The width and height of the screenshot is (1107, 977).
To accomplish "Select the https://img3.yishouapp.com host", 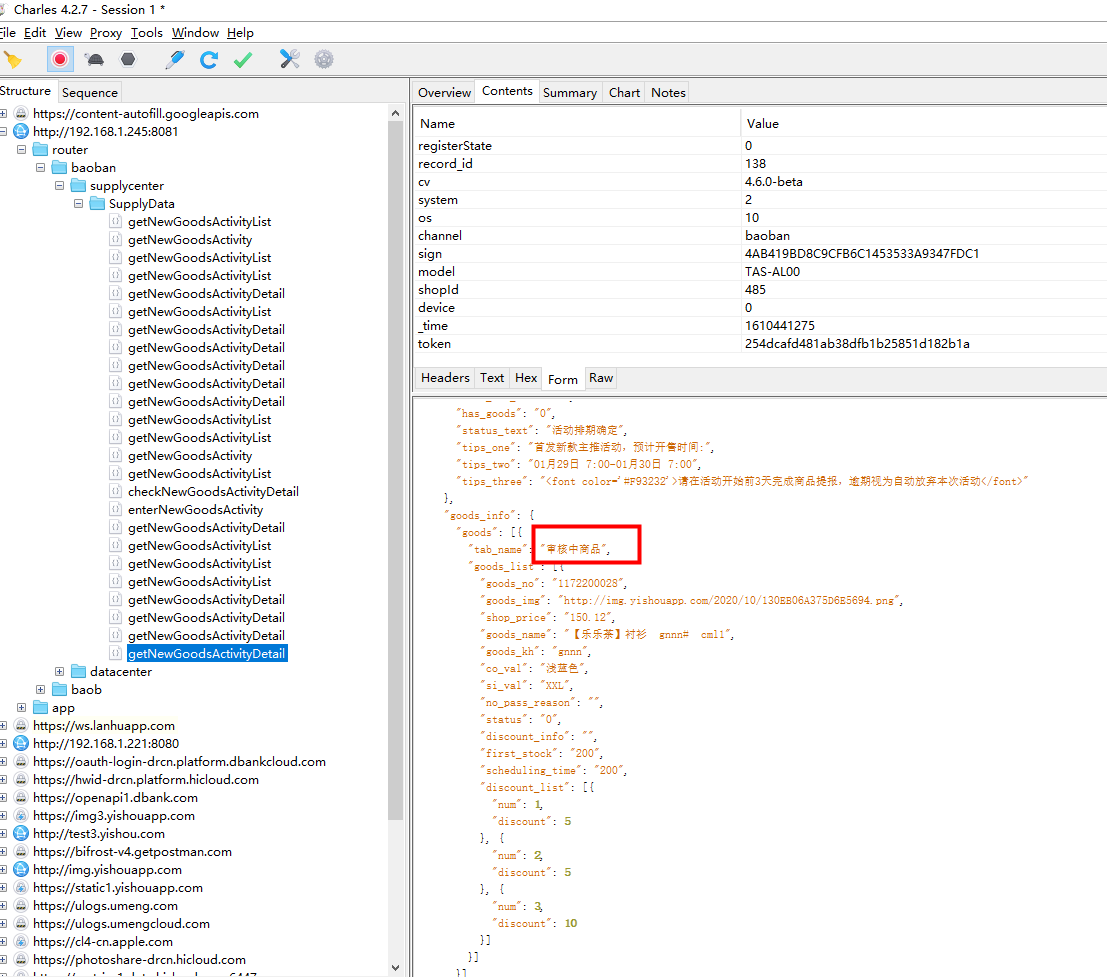I will pos(114,815).
